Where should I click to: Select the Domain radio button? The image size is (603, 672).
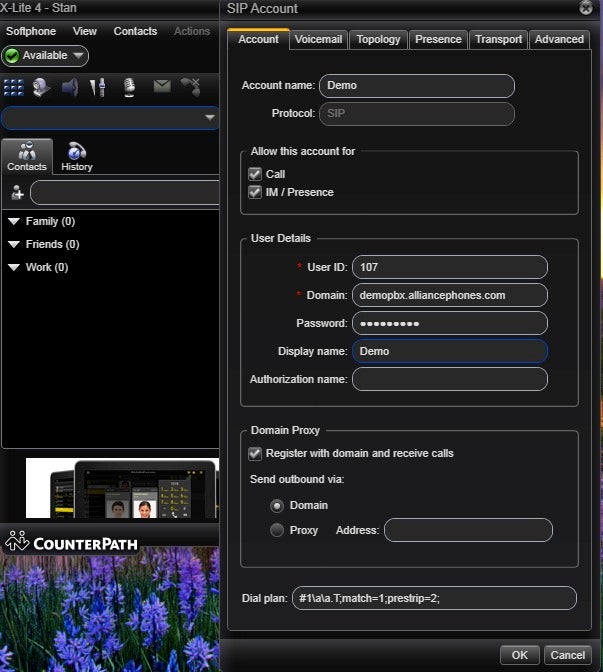click(277, 506)
